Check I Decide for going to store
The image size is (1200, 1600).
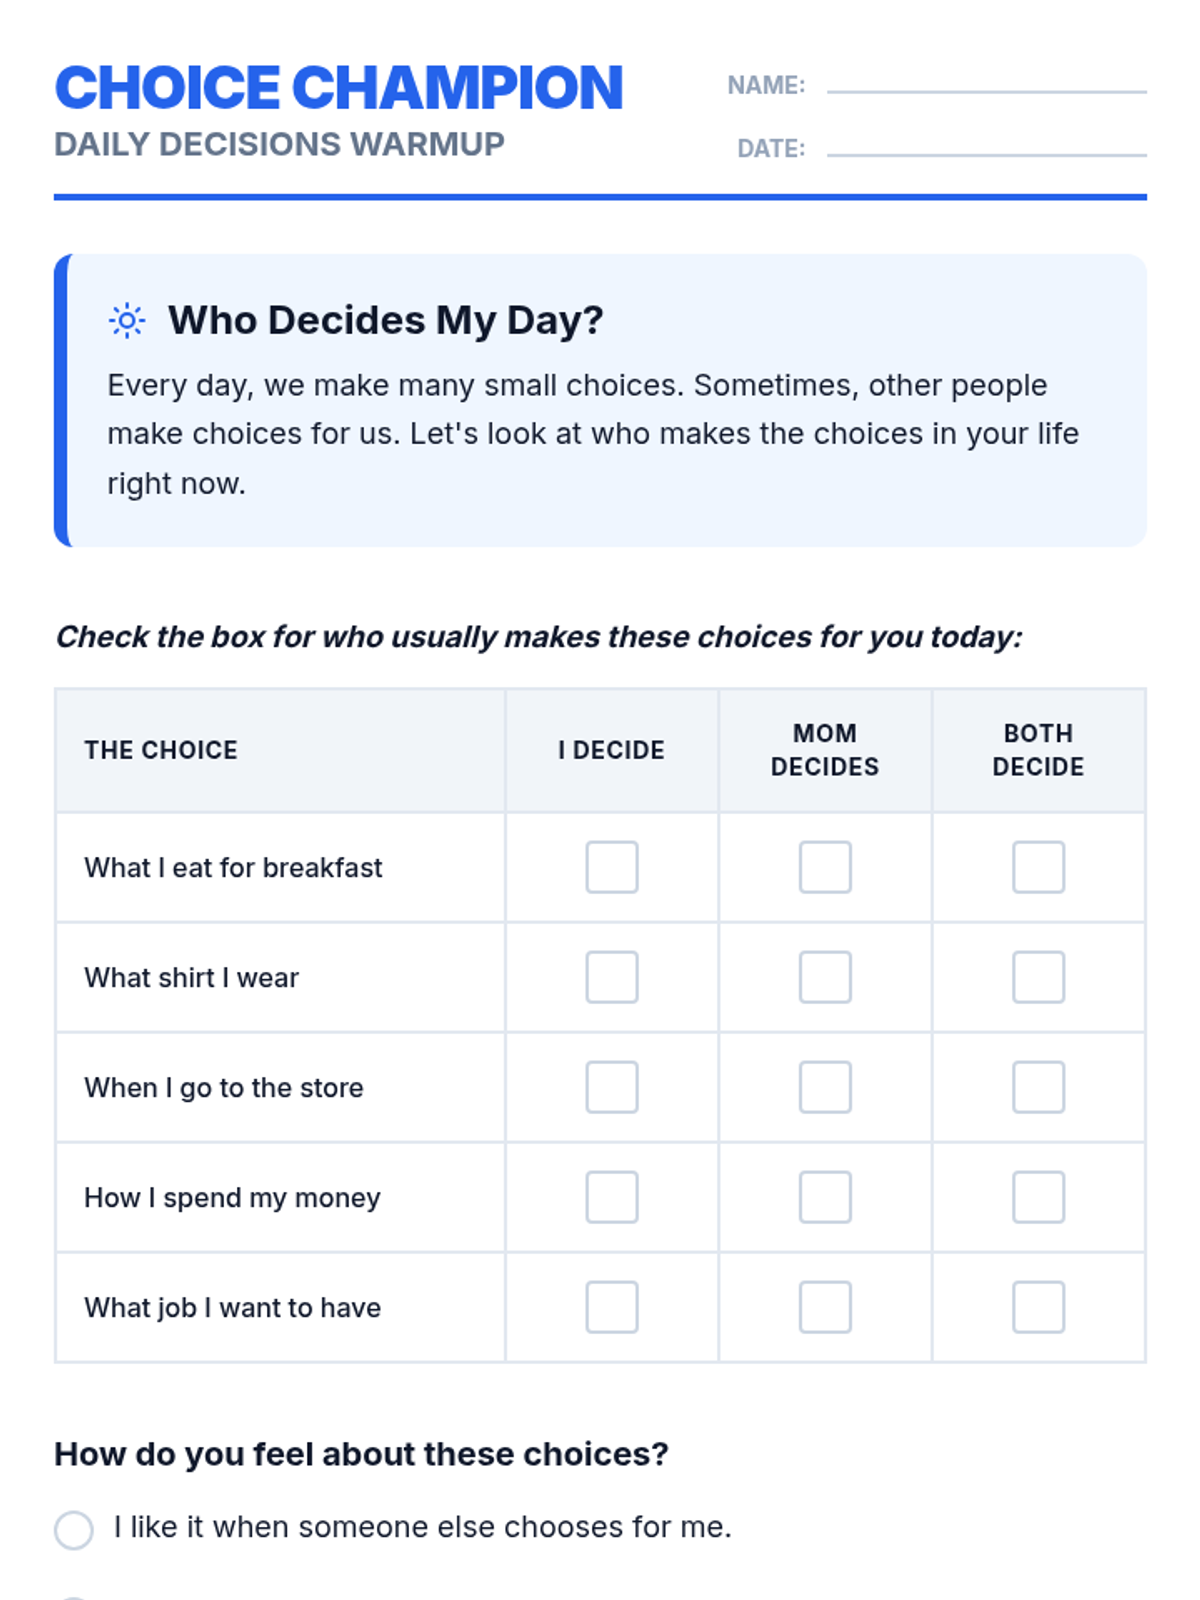click(612, 1087)
